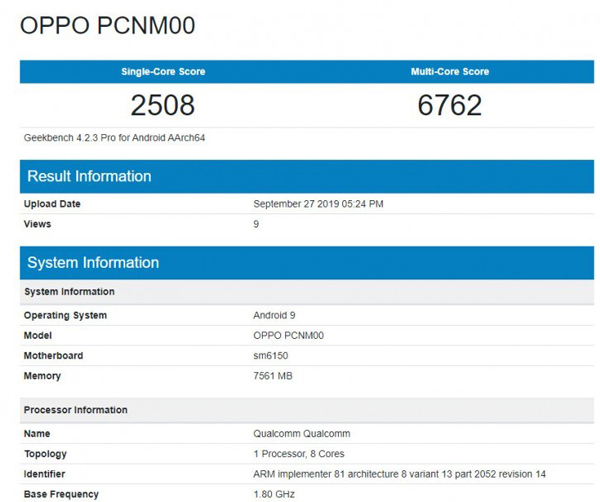
Task: Select the 7561 MB memory value
Action: pos(273,376)
